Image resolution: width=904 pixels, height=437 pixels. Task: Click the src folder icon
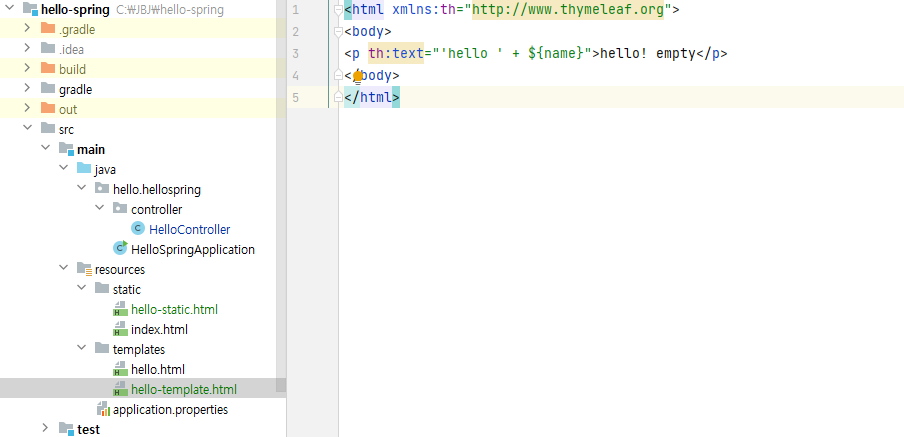pyautogui.click(x=48, y=129)
